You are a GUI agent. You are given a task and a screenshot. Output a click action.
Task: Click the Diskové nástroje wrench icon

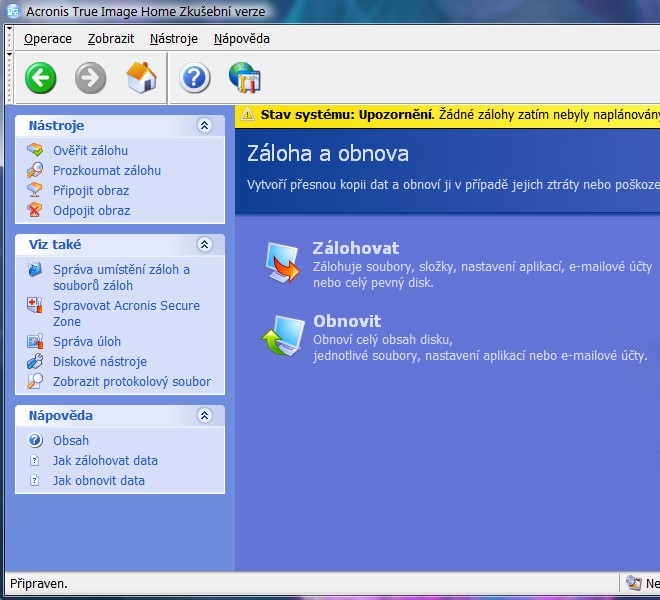35,361
